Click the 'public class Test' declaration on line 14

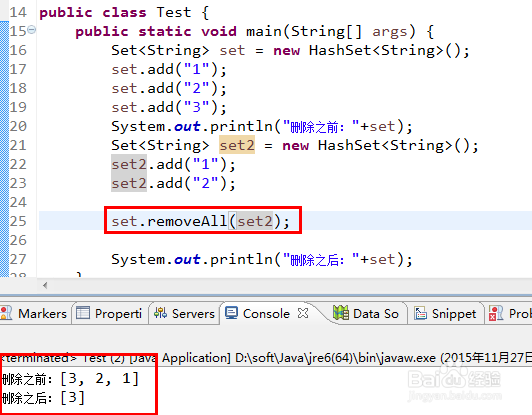coord(124,13)
